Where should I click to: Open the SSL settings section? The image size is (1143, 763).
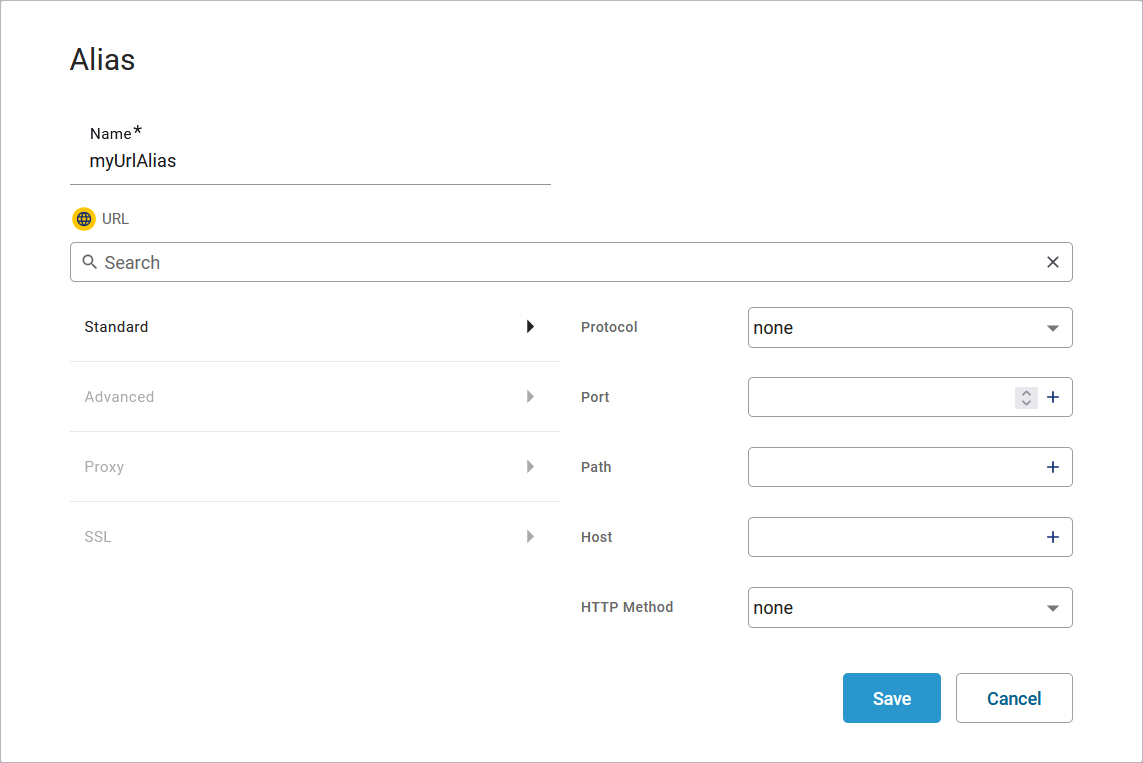tap(98, 537)
